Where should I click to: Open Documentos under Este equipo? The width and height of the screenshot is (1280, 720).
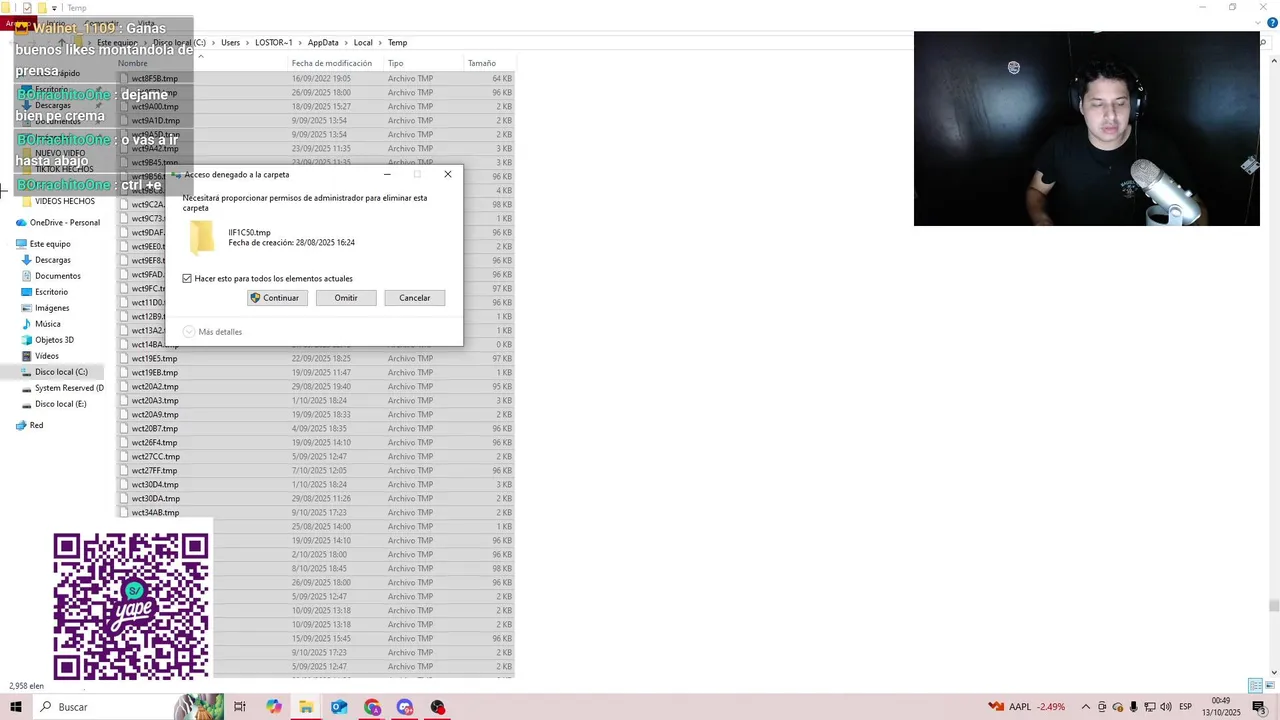(x=51, y=276)
